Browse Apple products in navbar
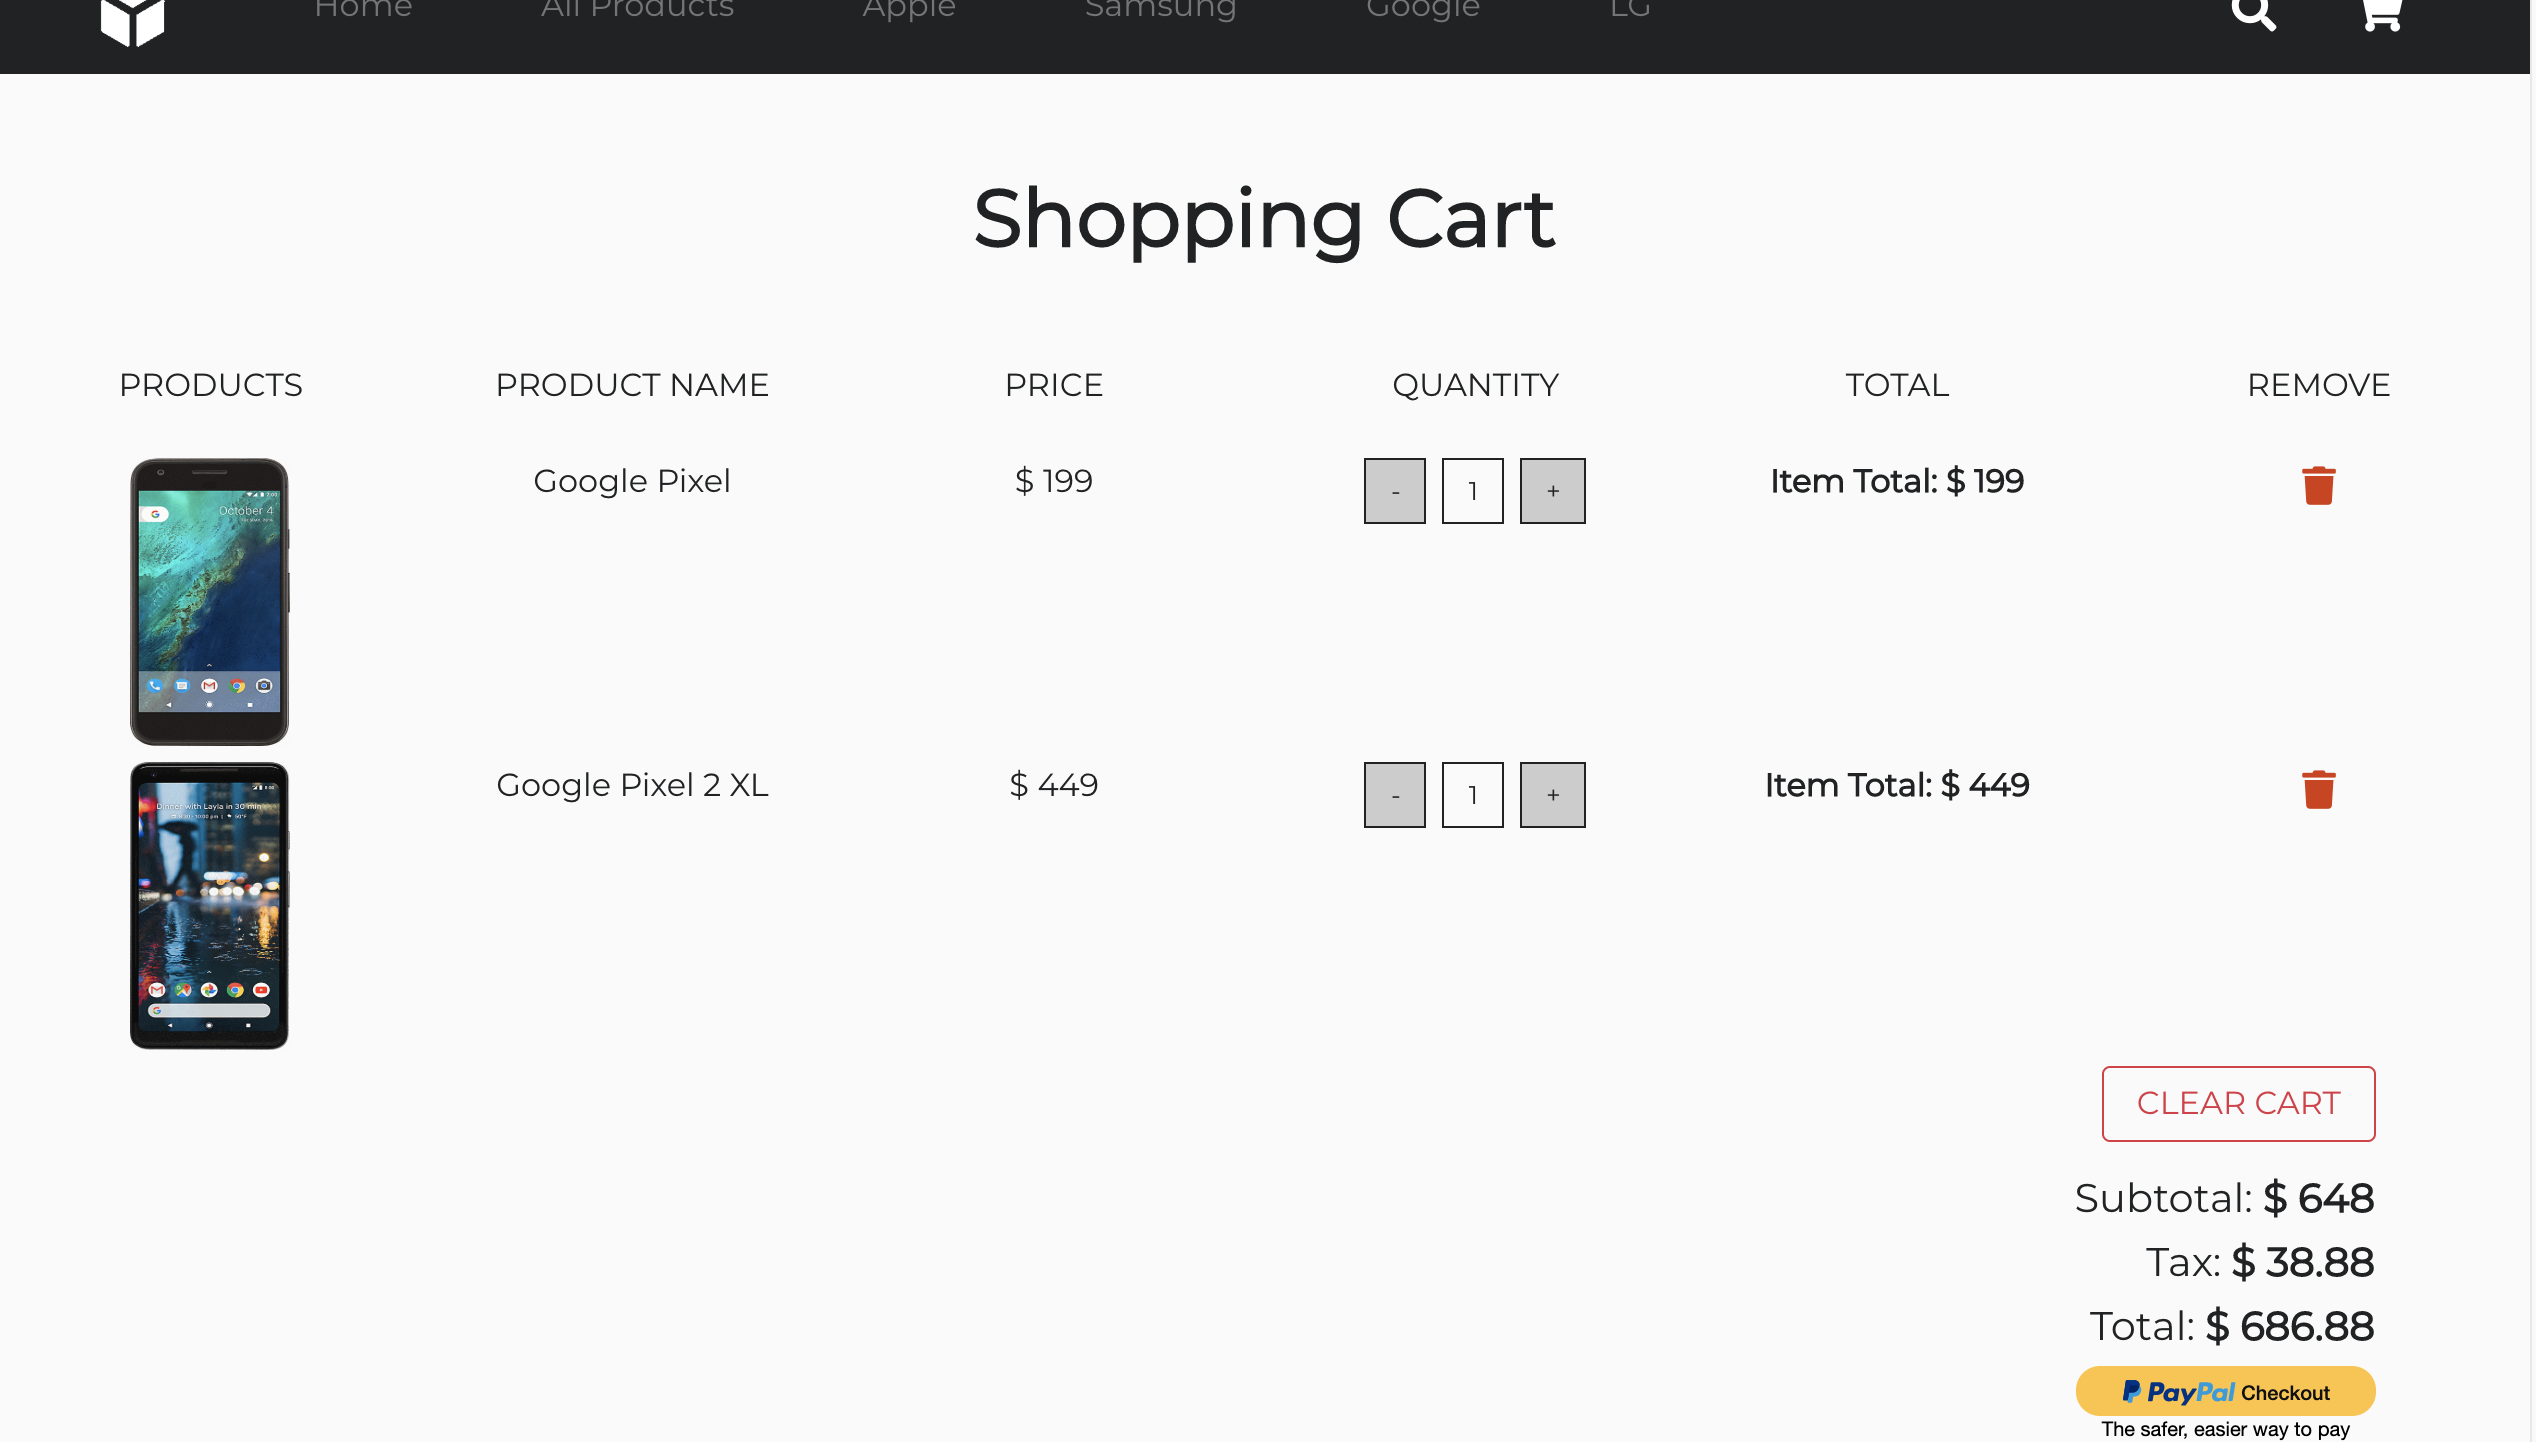Viewport: 2536px width, 1442px height. (909, 10)
